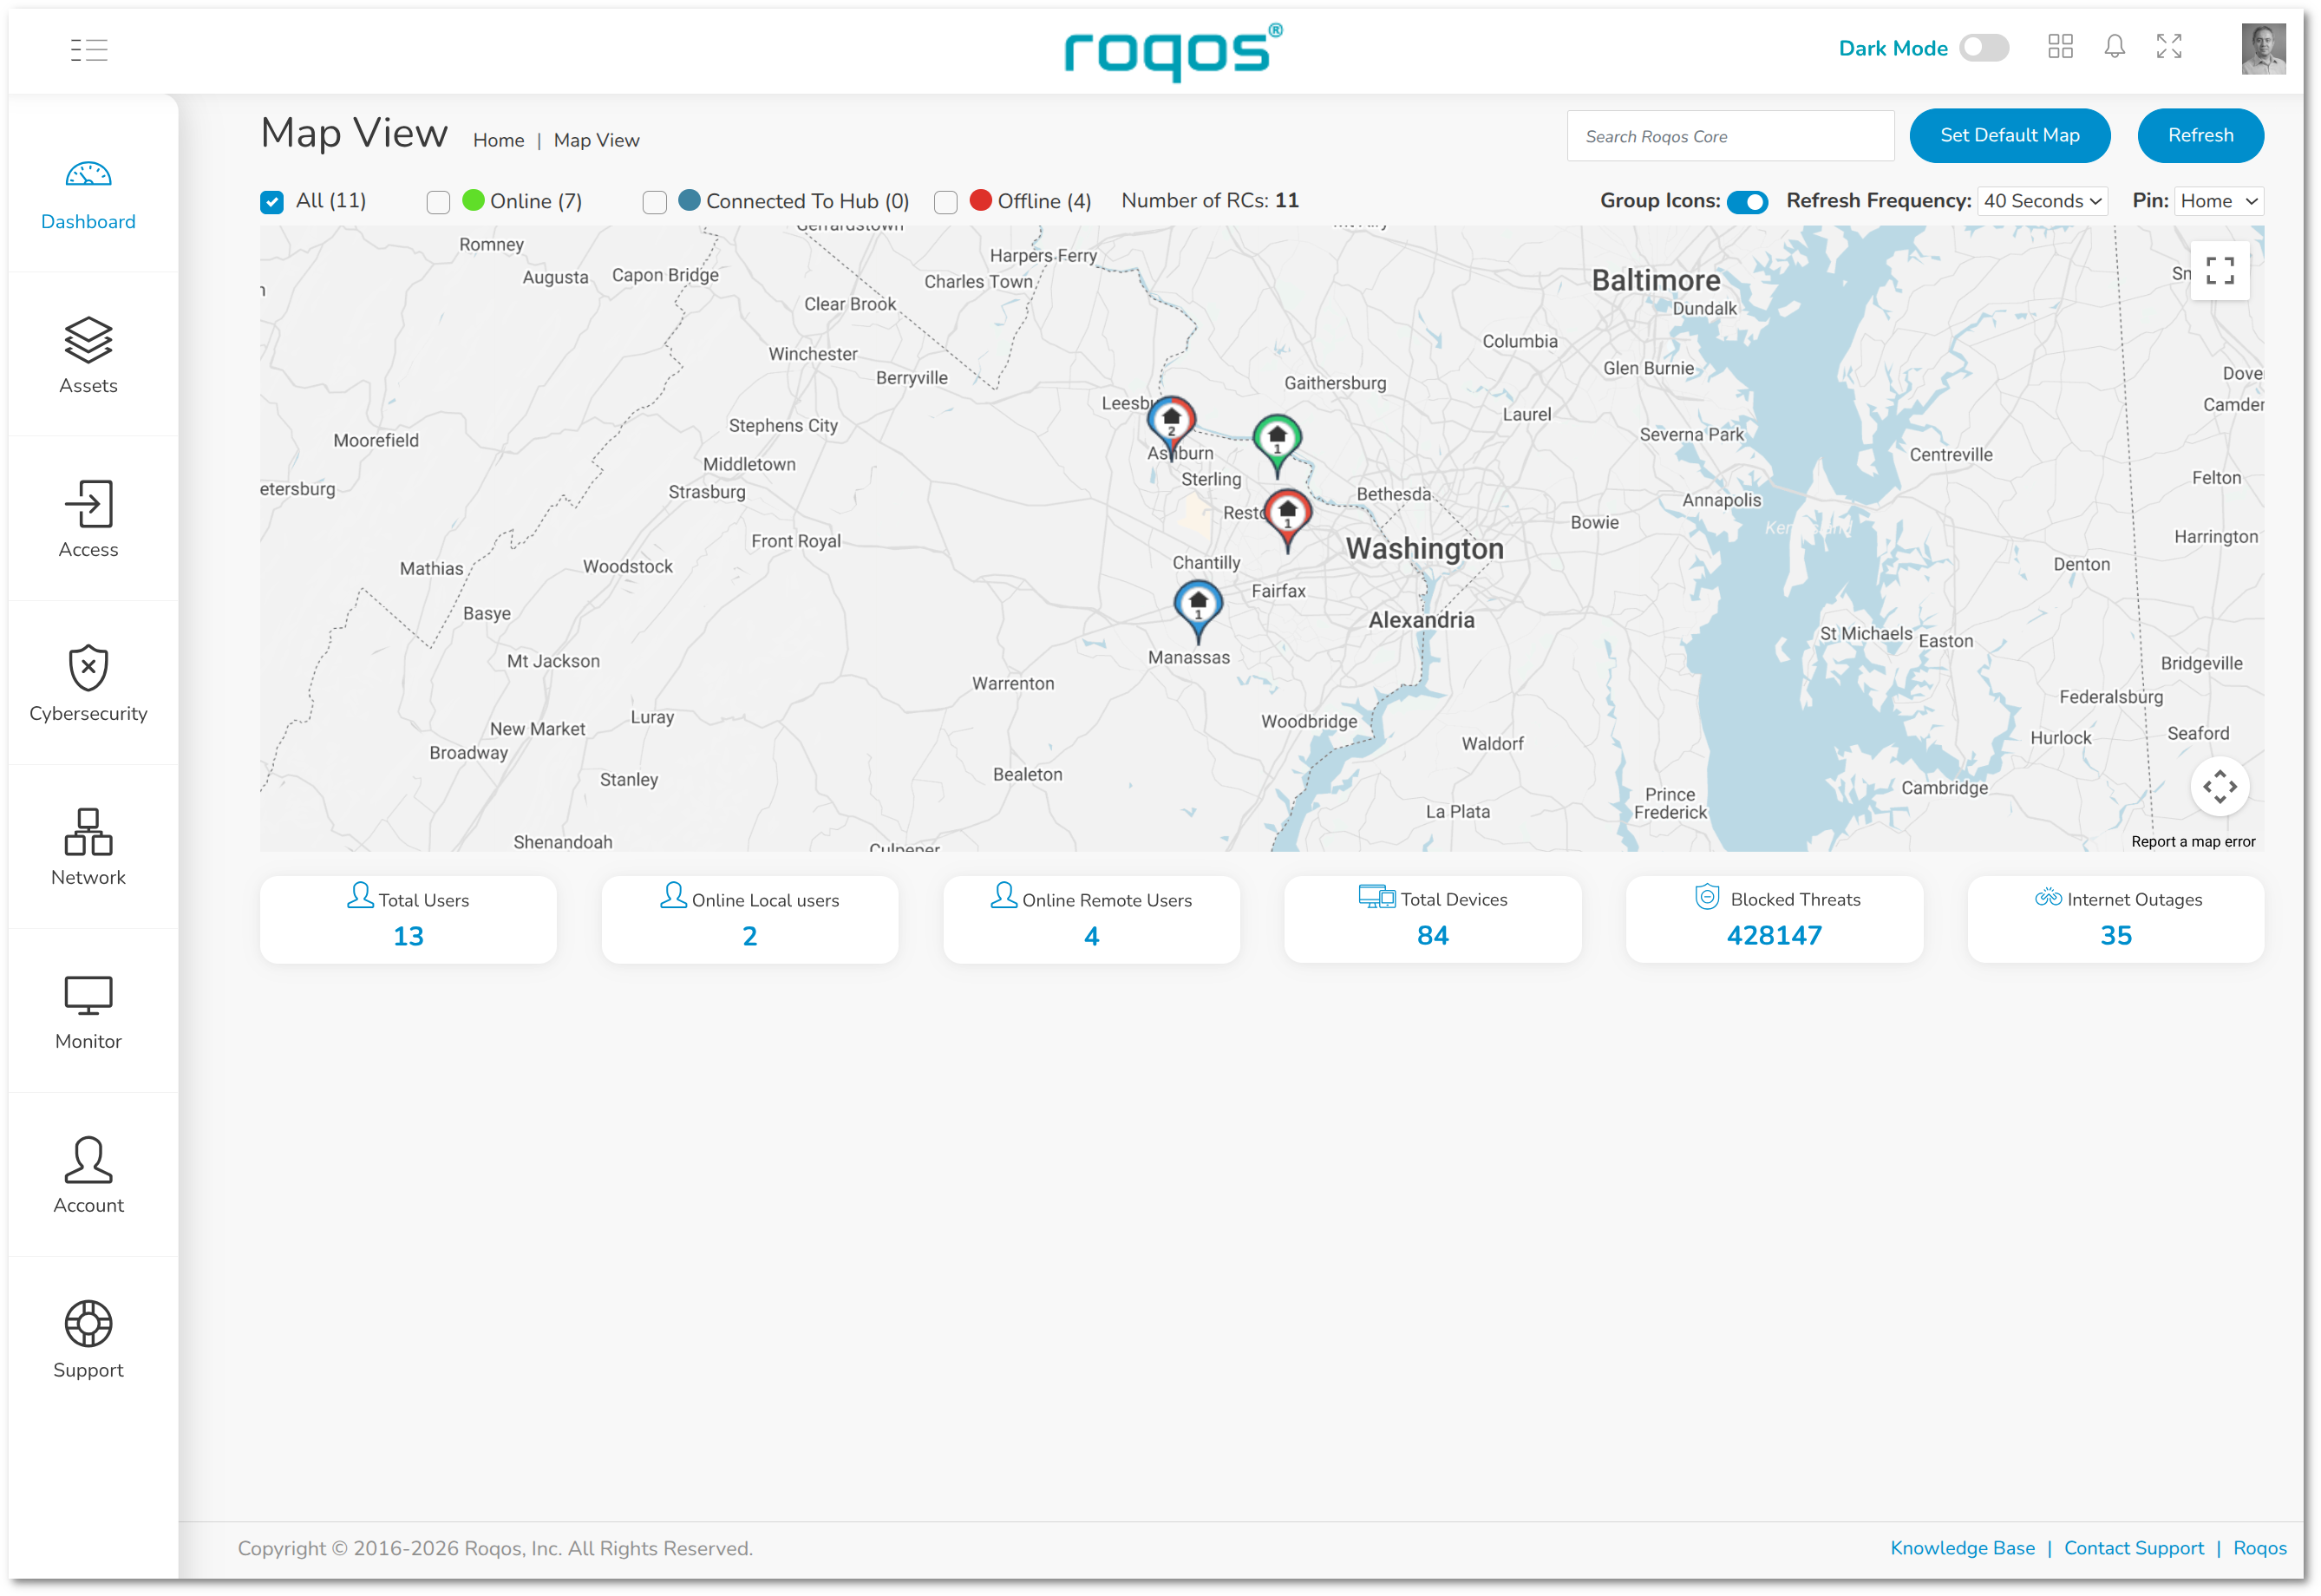Turn off Group Icons toggle
Image resolution: width=2321 pixels, height=1596 pixels.
click(1747, 202)
